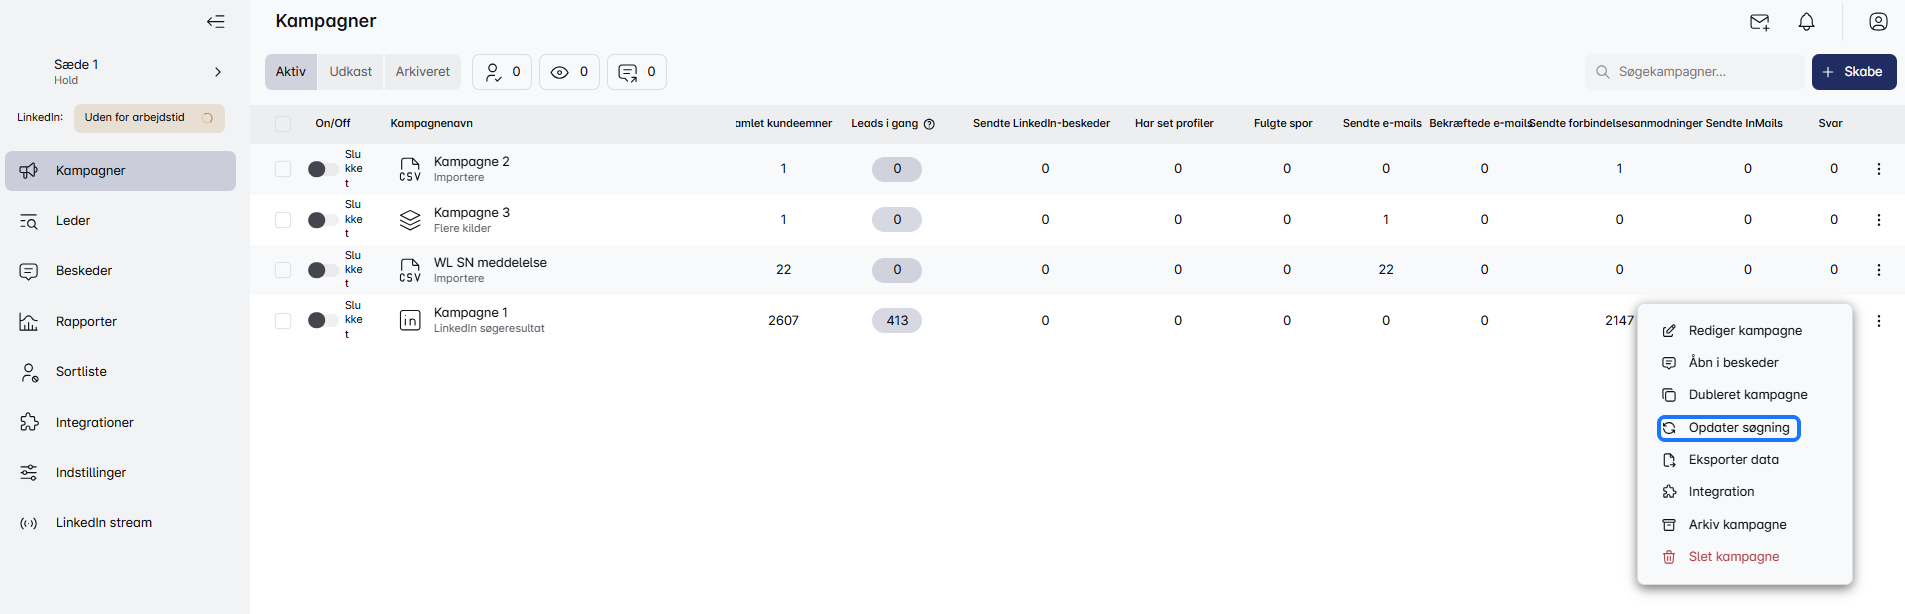The height and width of the screenshot is (614, 1905).
Task: Toggle Kampagne 2 on/off switch
Action: 321,169
